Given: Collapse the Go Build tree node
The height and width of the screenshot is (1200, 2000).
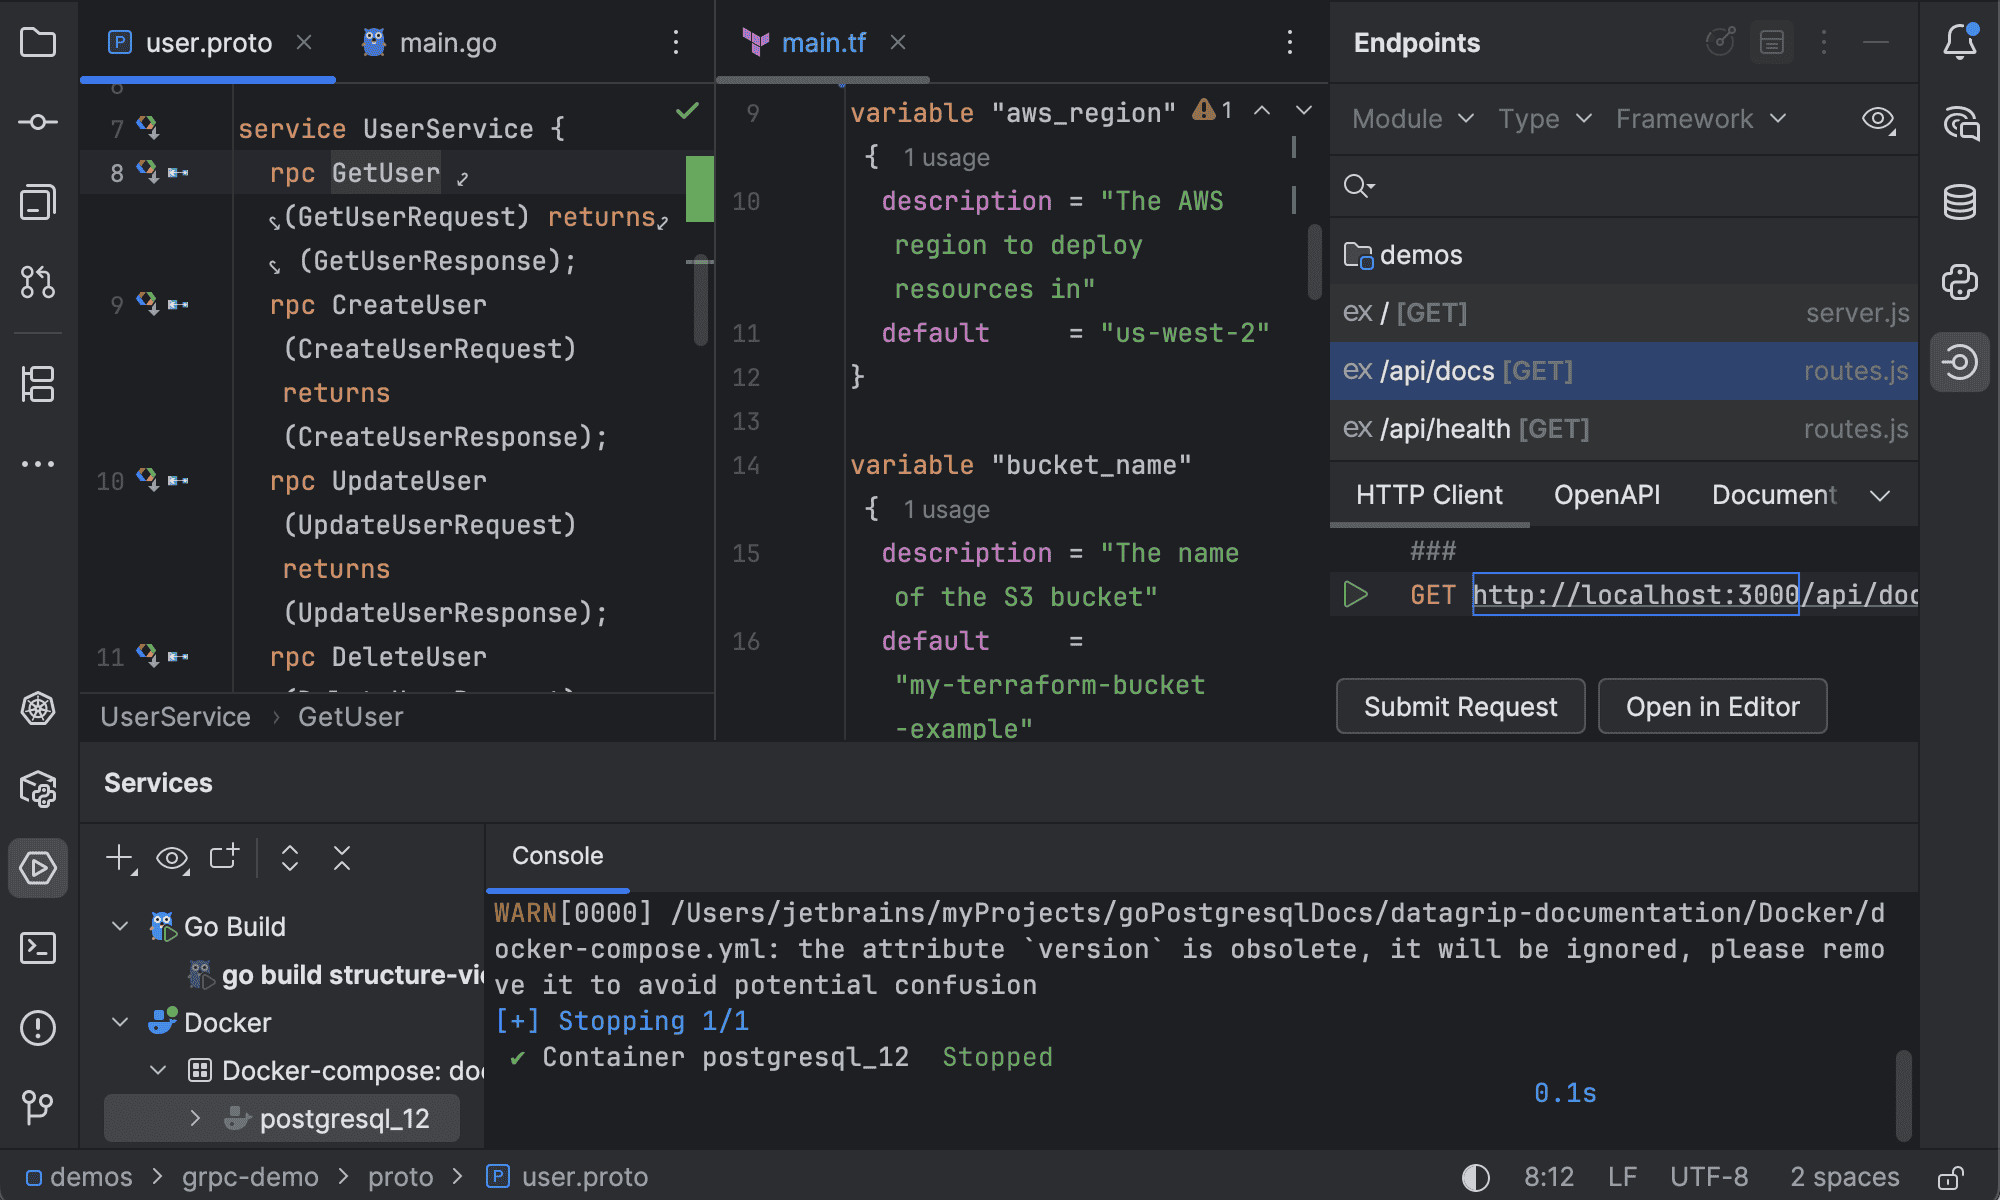Looking at the screenshot, I should click(120, 927).
